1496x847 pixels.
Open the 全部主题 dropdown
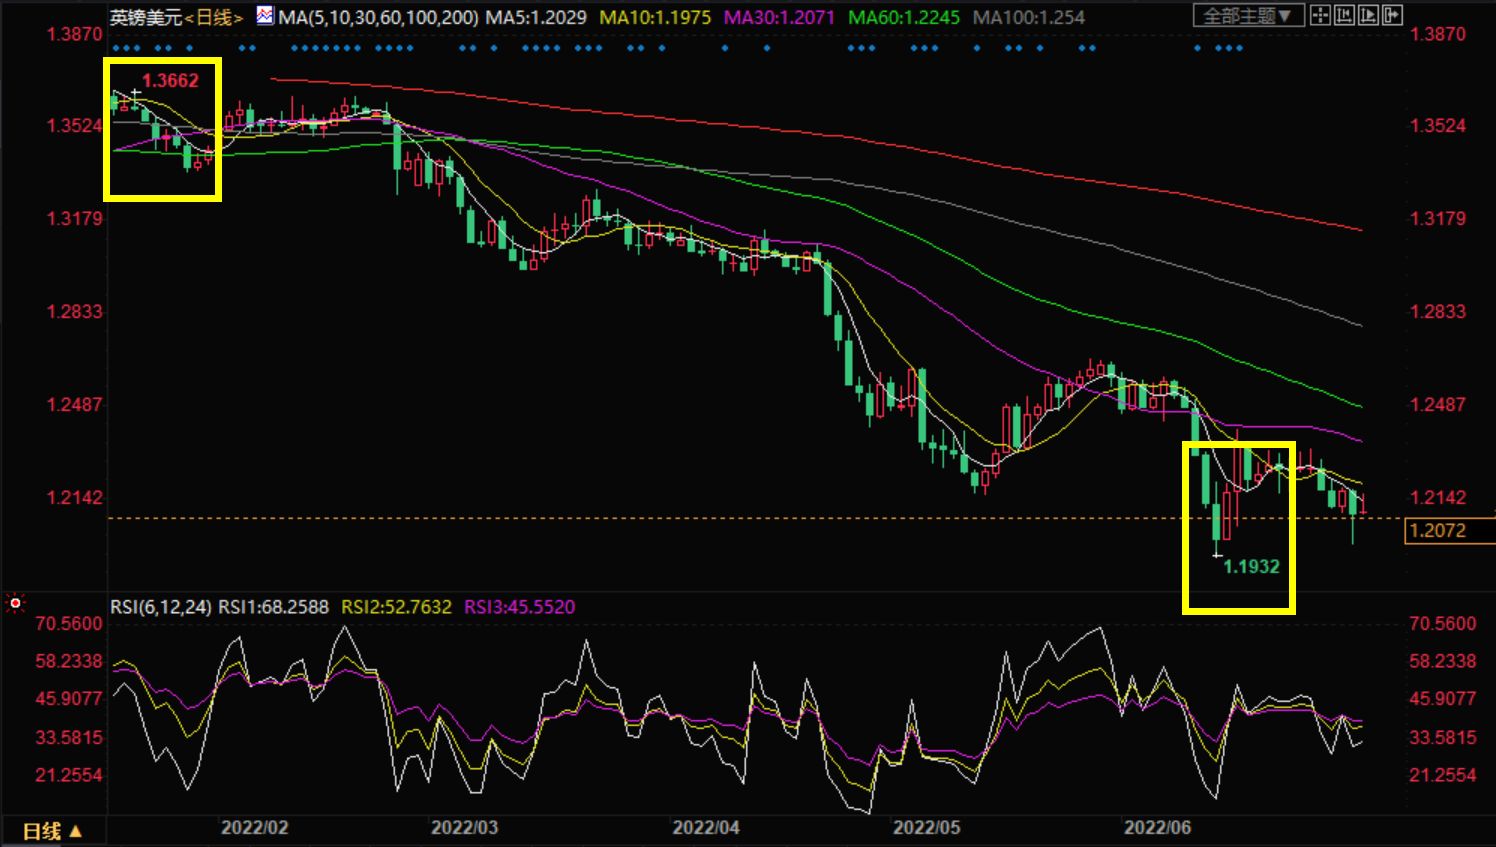1247,16
